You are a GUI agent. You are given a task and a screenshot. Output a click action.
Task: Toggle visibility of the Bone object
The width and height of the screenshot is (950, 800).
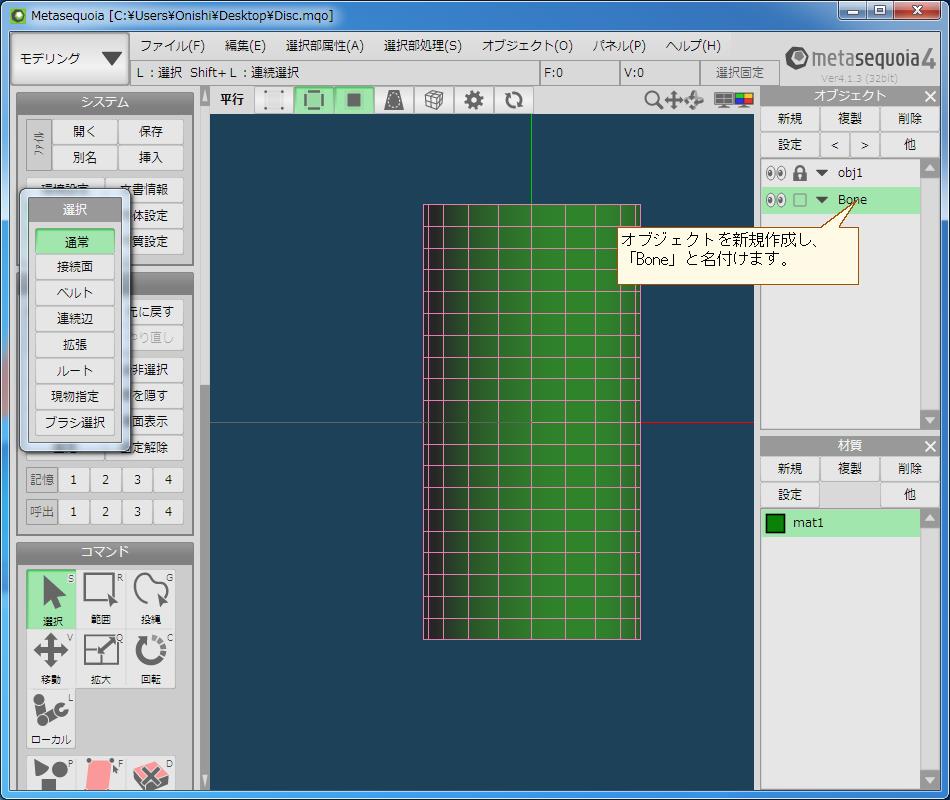(x=775, y=200)
